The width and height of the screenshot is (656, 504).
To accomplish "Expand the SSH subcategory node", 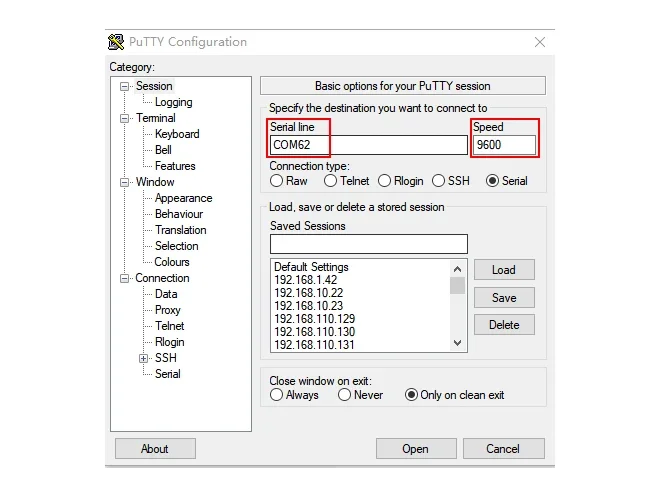I will click(x=144, y=358).
